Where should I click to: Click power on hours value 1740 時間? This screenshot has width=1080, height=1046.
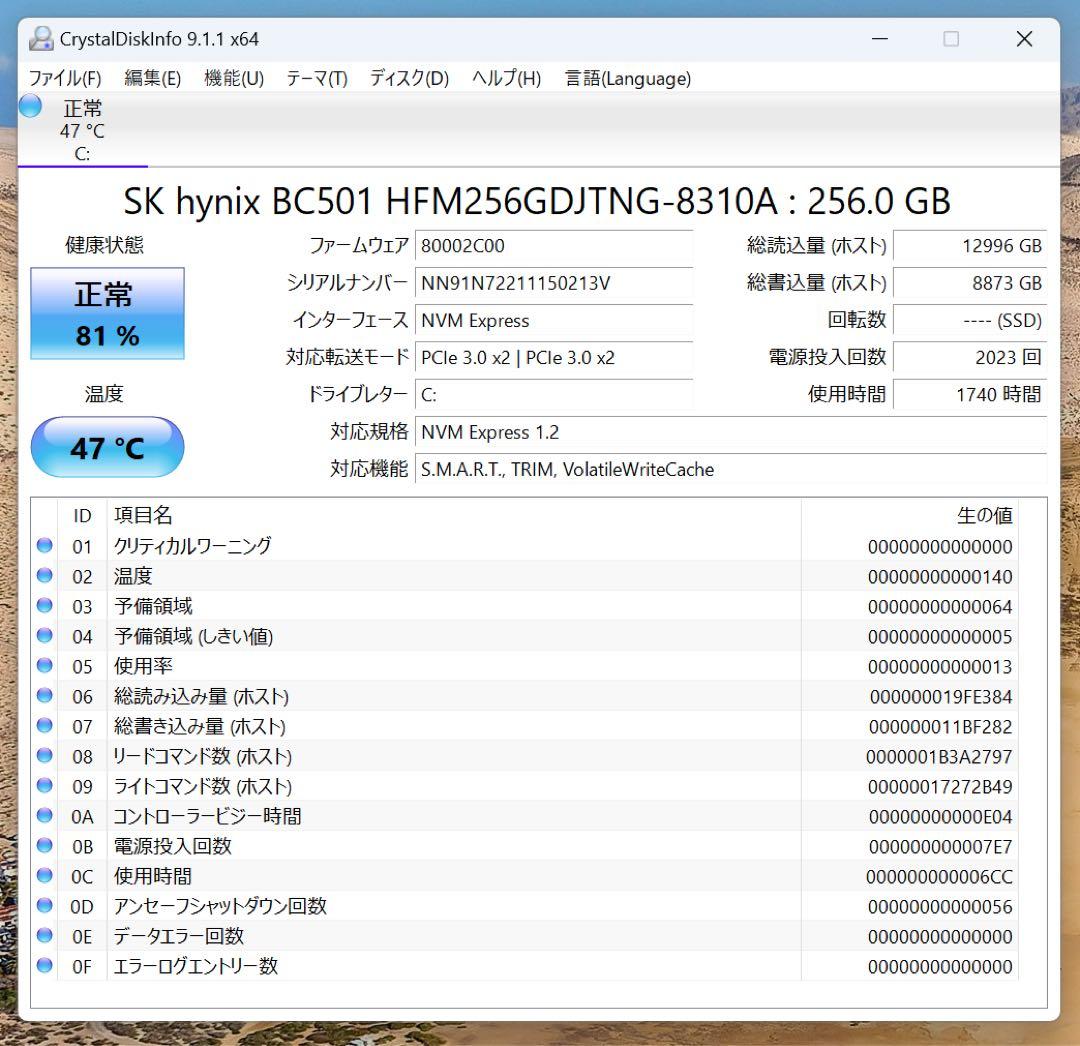pyautogui.click(x=970, y=395)
